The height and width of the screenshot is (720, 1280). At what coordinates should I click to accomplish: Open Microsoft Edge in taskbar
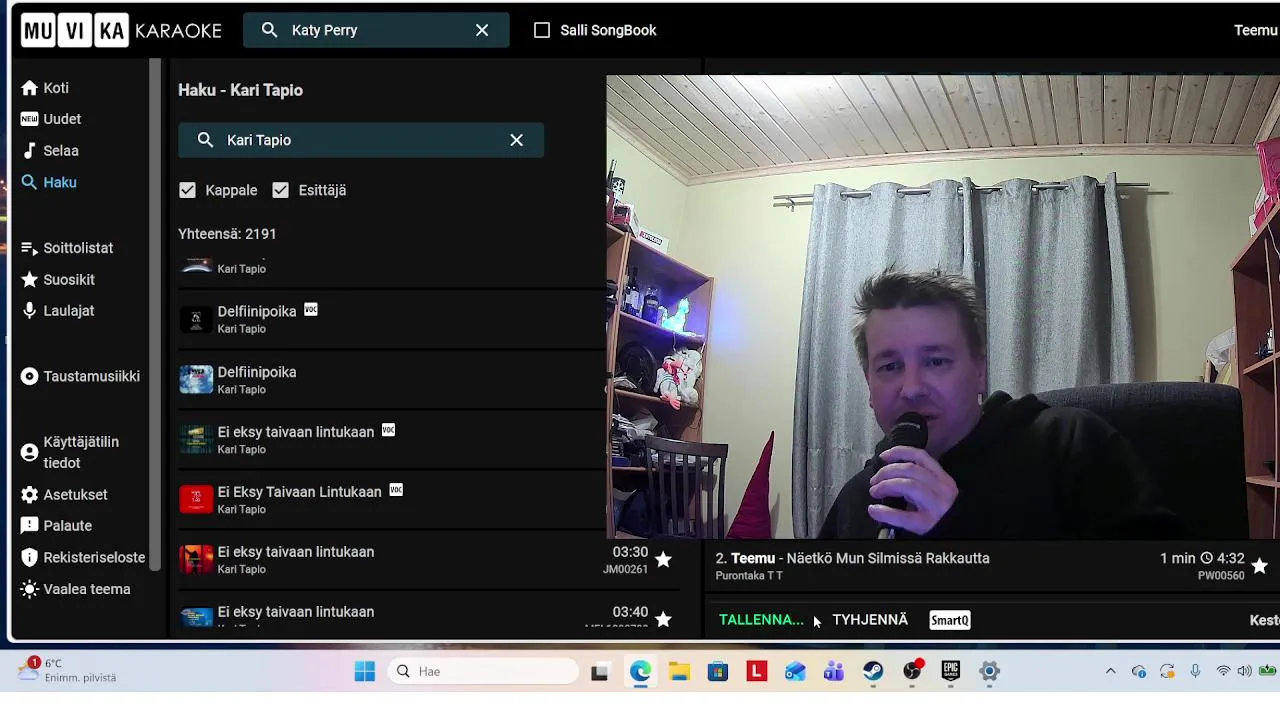pos(640,671)
